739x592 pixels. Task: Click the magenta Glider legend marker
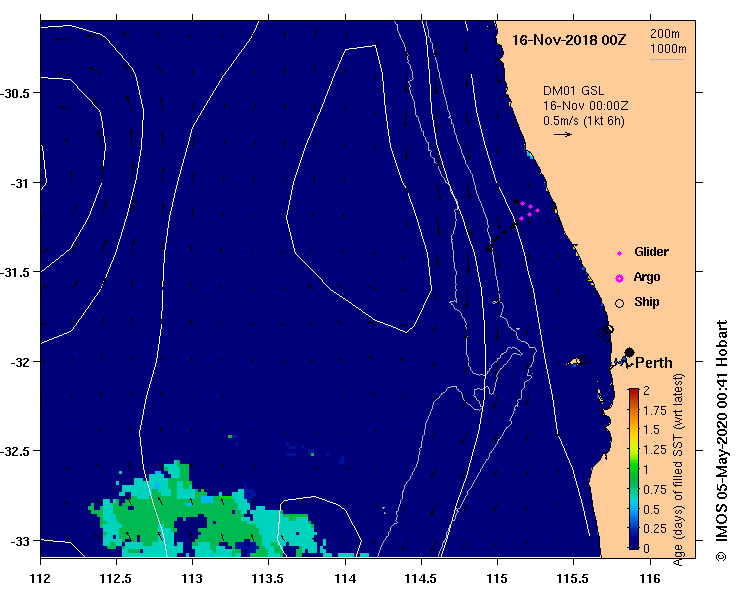(x=619, y=254)
